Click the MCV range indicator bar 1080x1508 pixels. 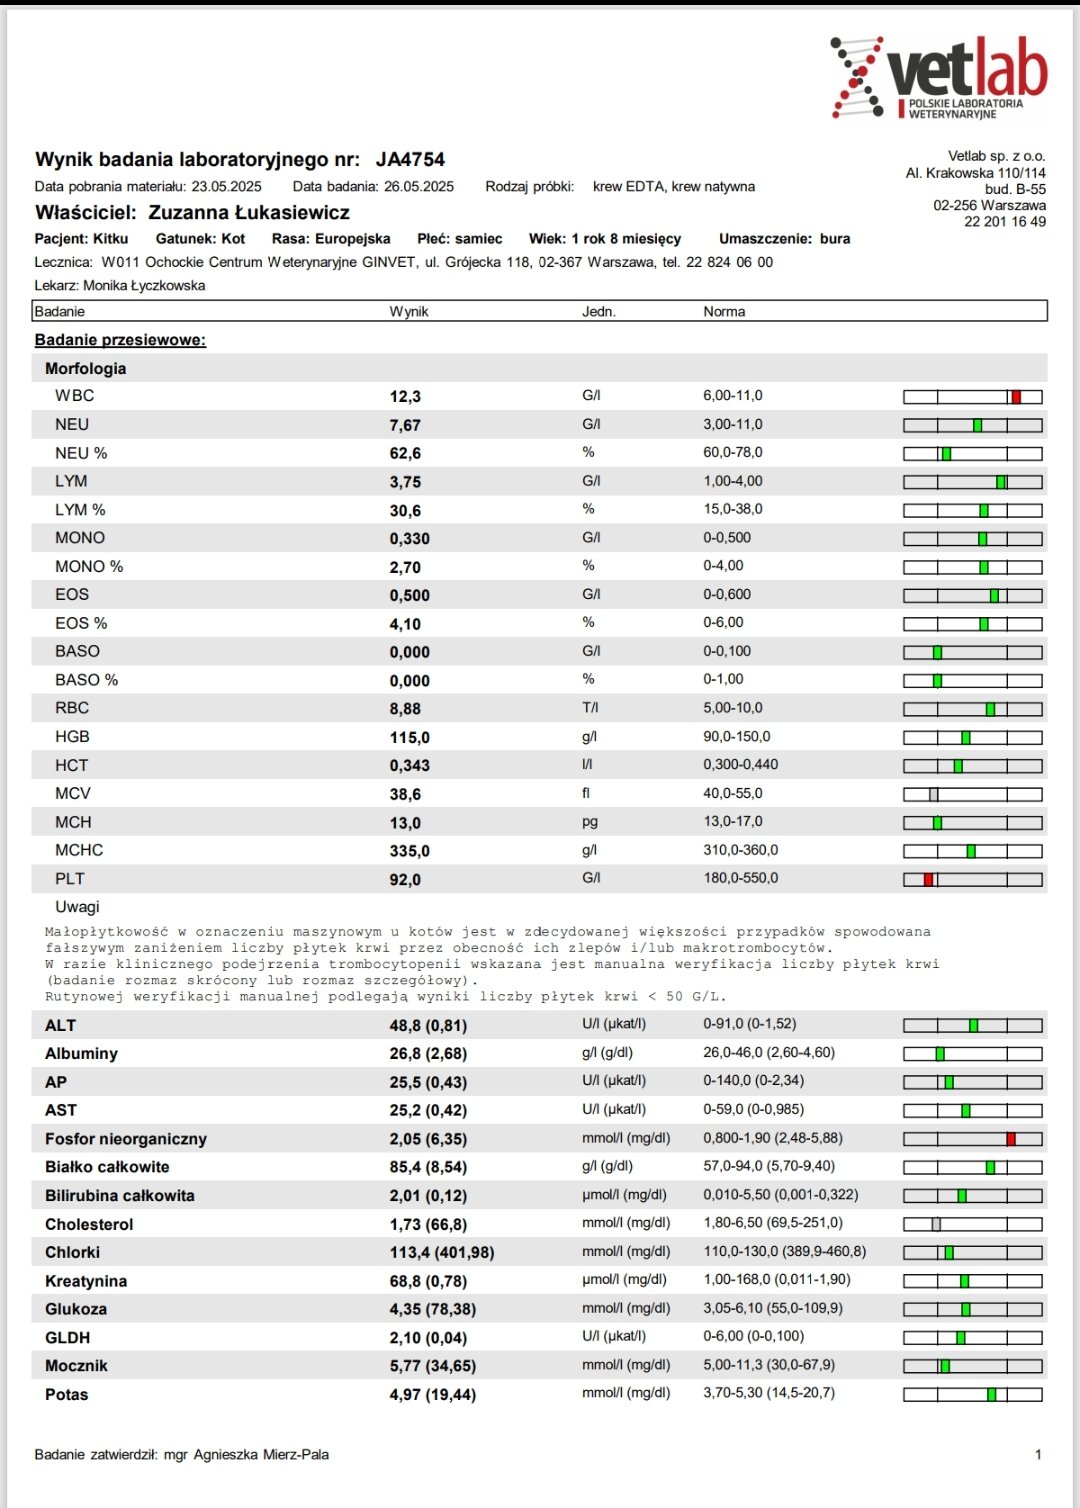click(973, 795)
